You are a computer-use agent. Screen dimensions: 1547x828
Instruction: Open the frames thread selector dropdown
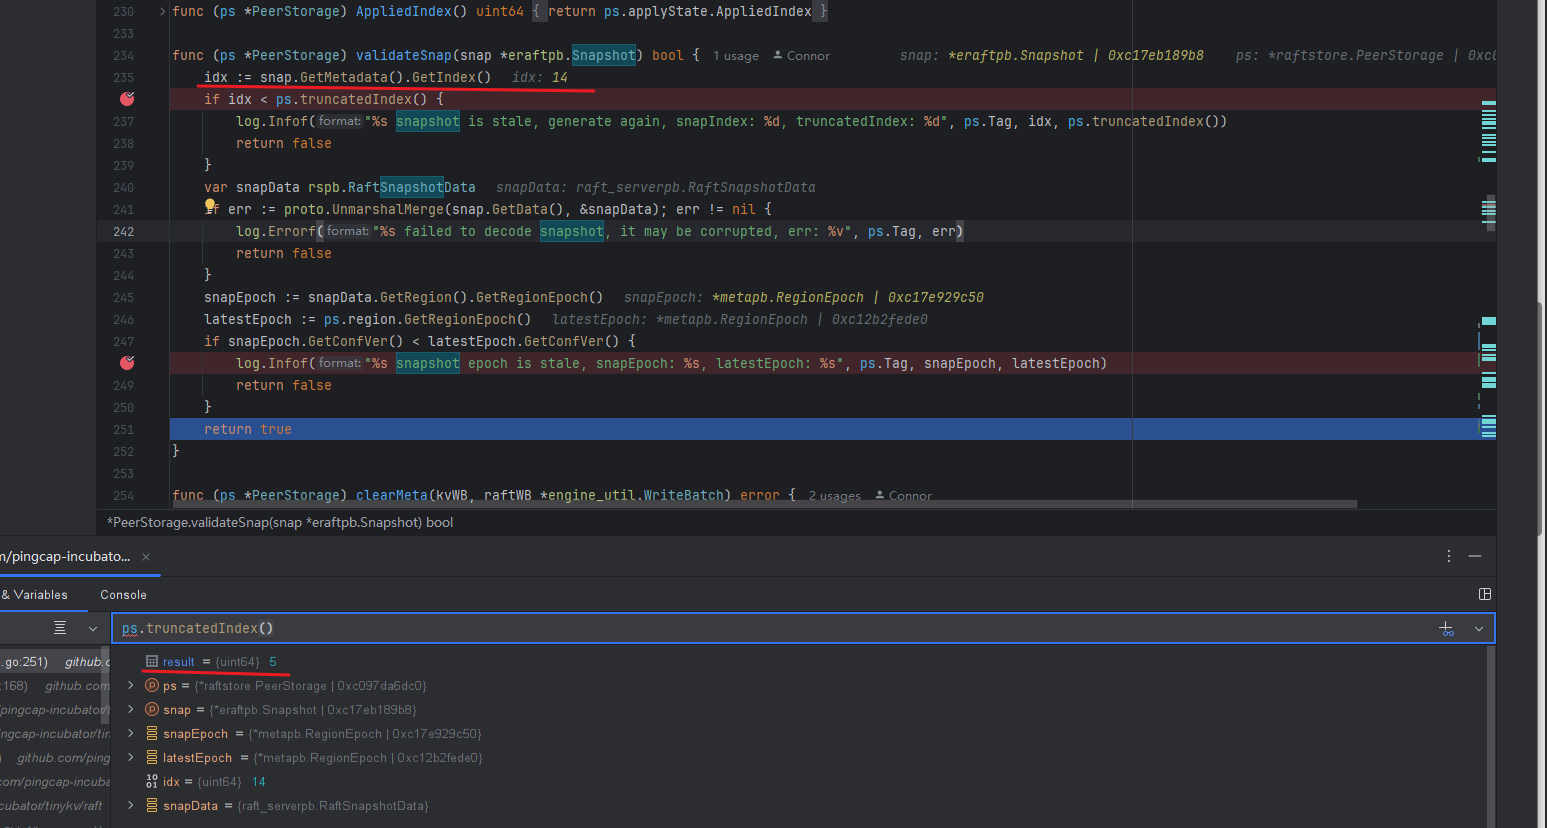click(x=93, y=628)
